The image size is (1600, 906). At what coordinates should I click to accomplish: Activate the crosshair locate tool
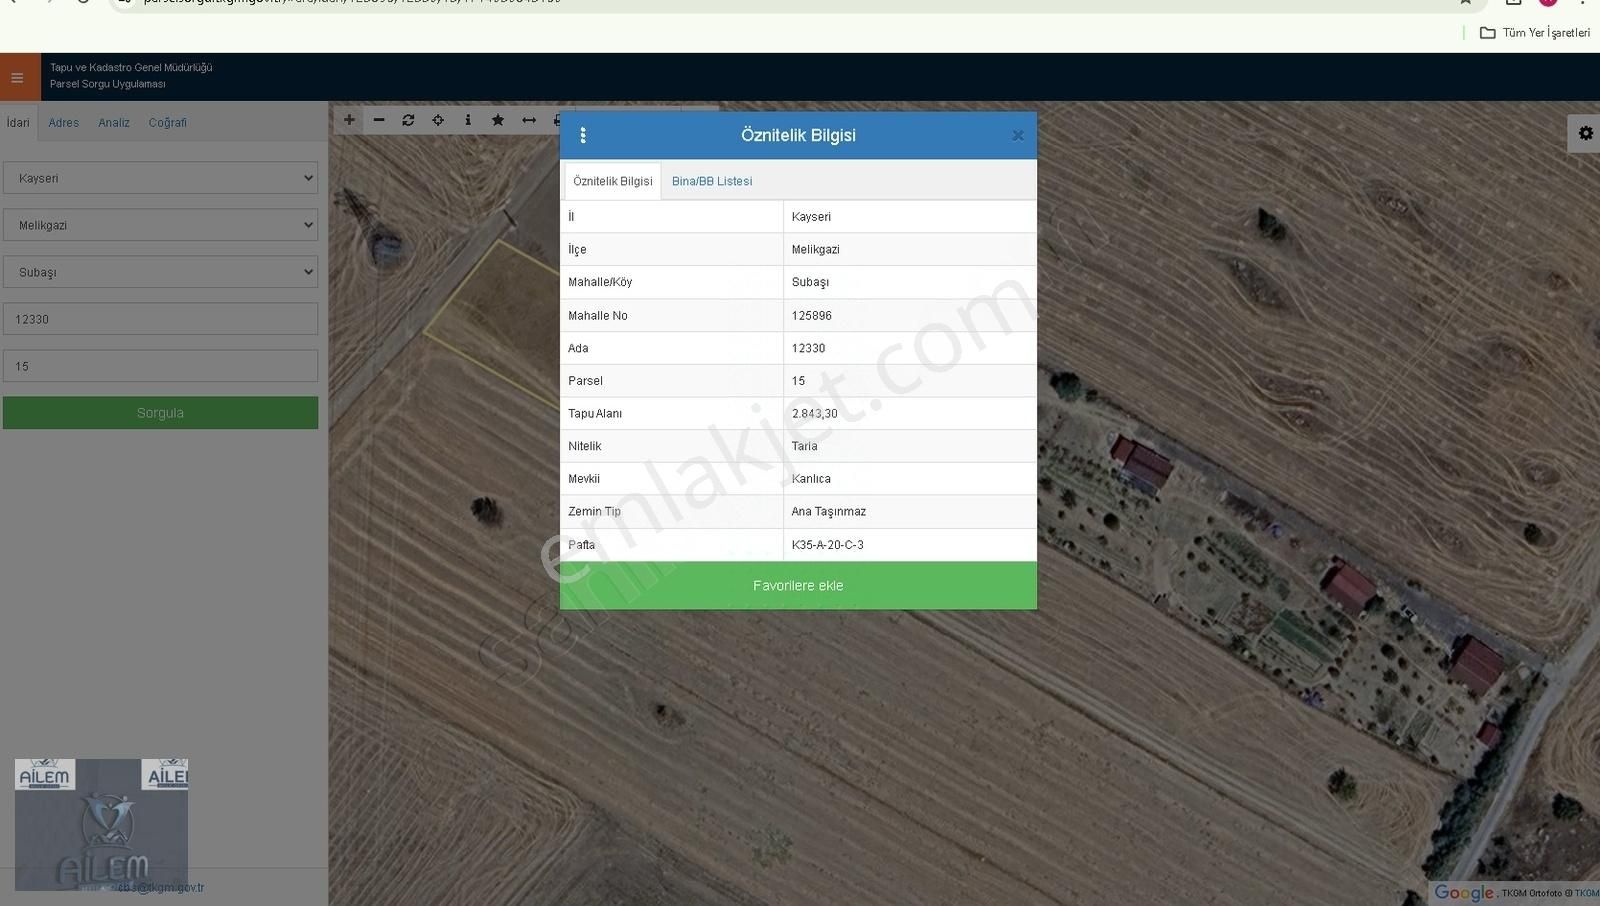pyautogui.click(x=438, y=120)
